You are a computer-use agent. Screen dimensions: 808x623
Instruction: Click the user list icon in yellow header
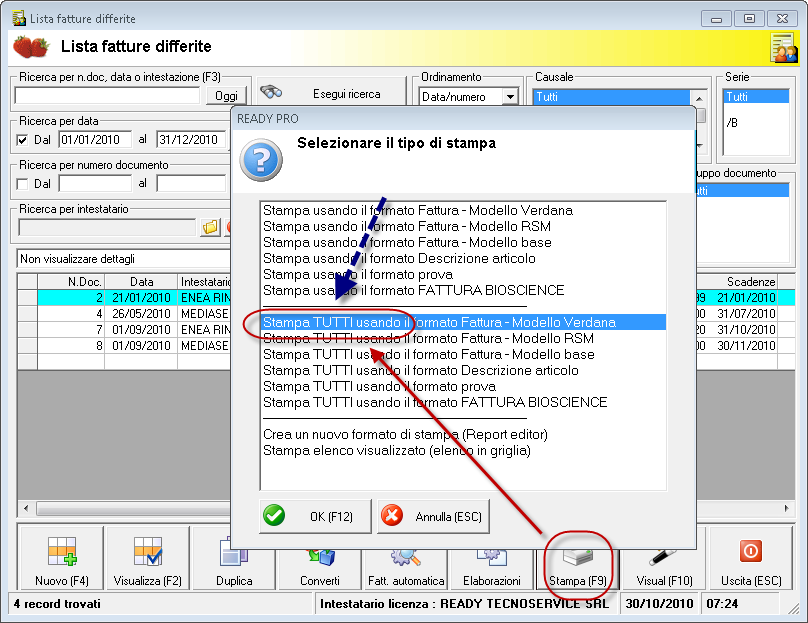click(783, 47)
